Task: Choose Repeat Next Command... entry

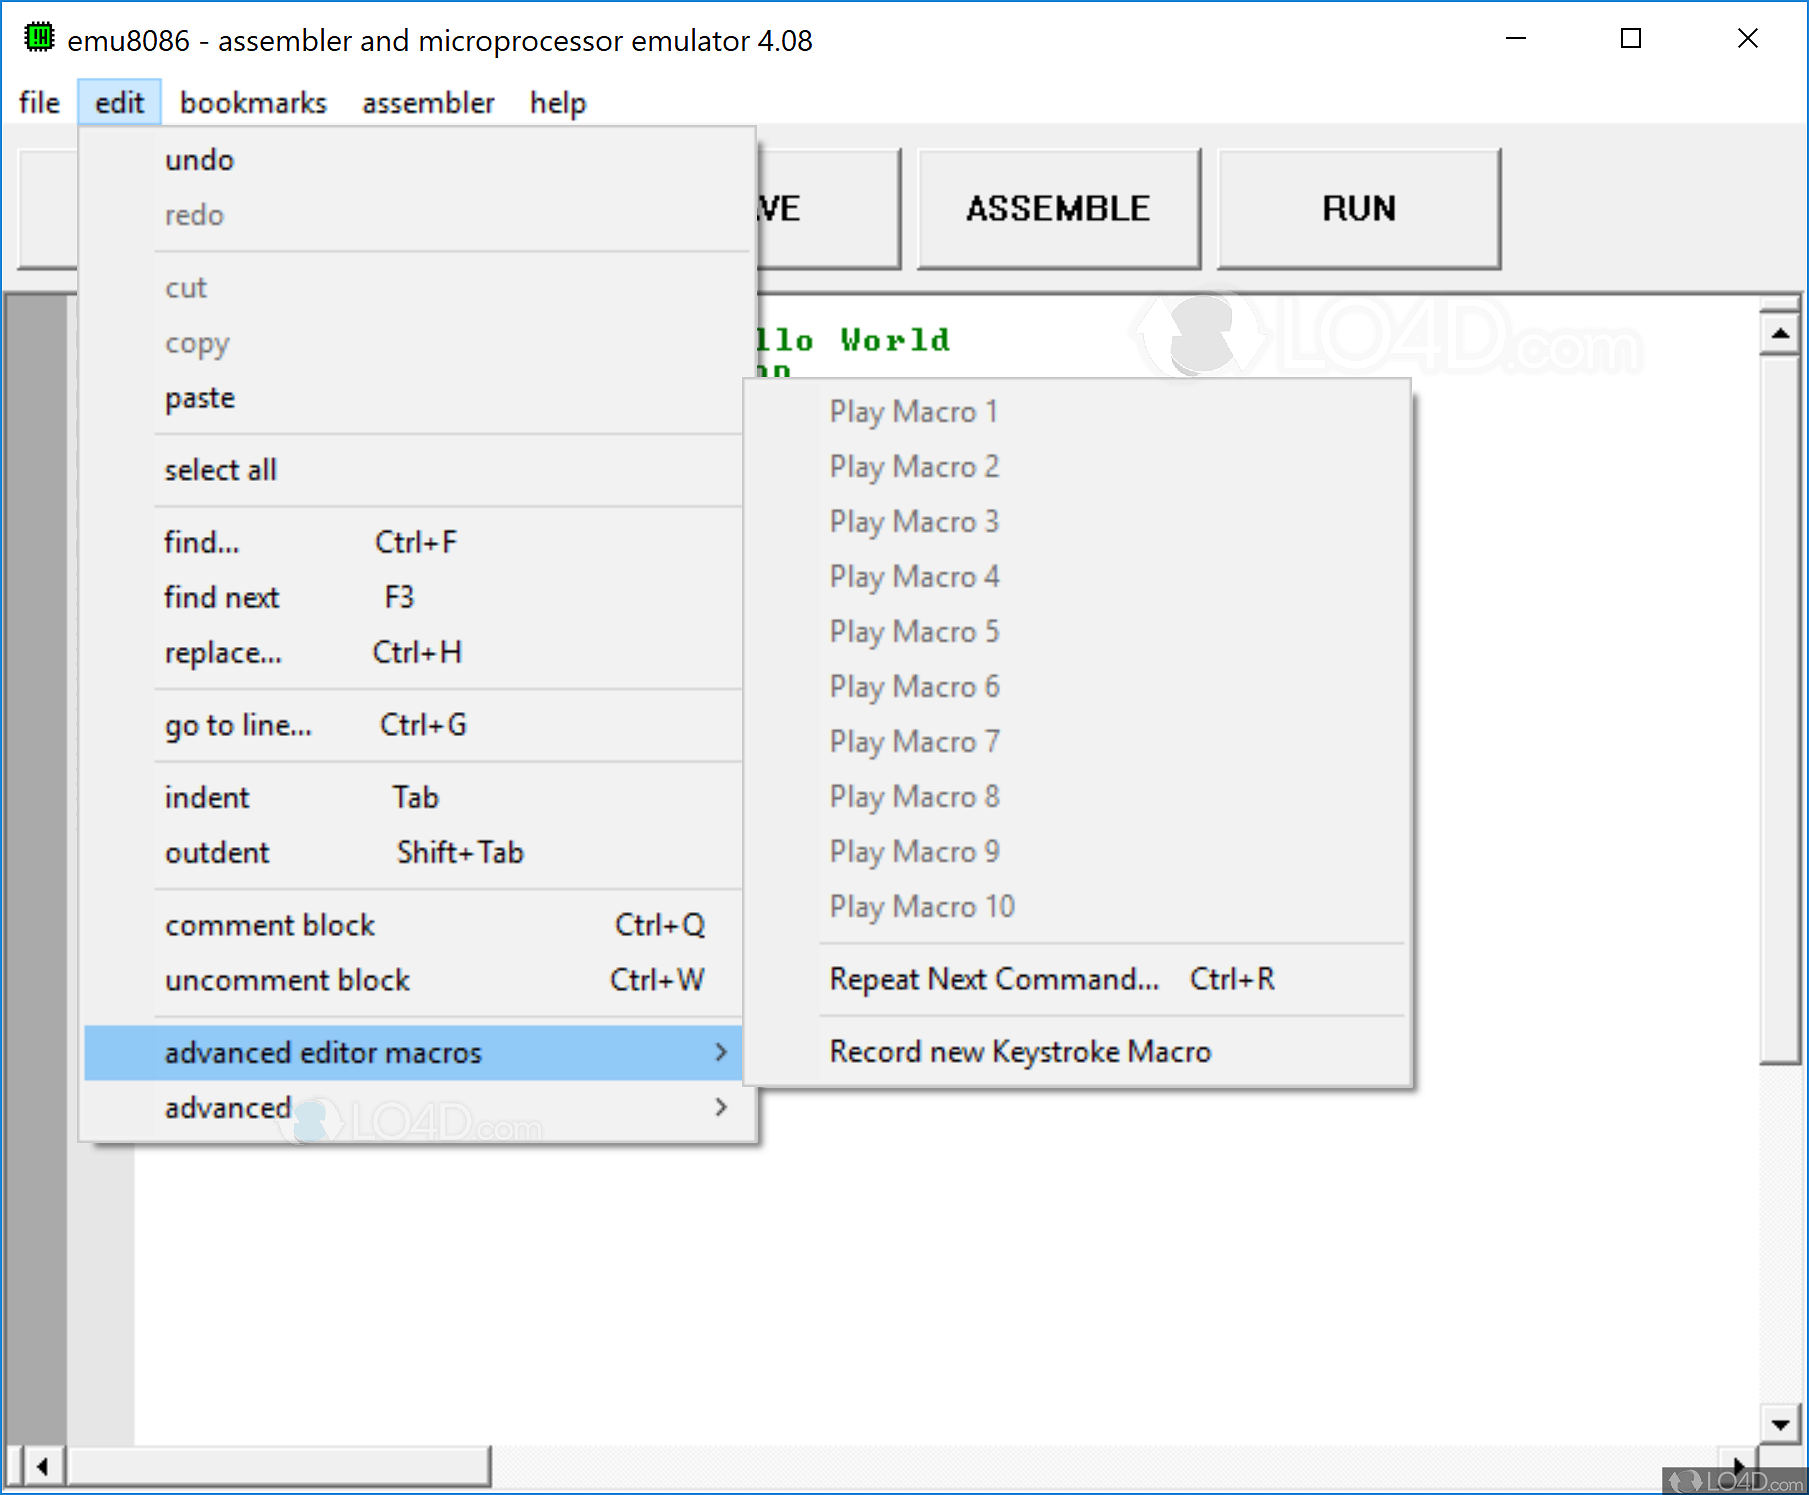Action: point(1078,979)
